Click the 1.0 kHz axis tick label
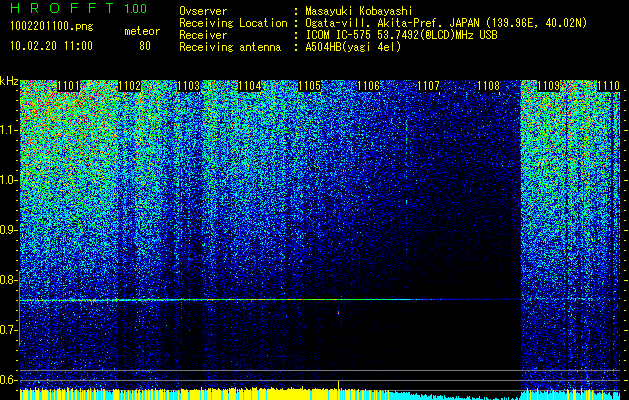The width and height of the screenshot is (629, 400). (x=8, y=180)
